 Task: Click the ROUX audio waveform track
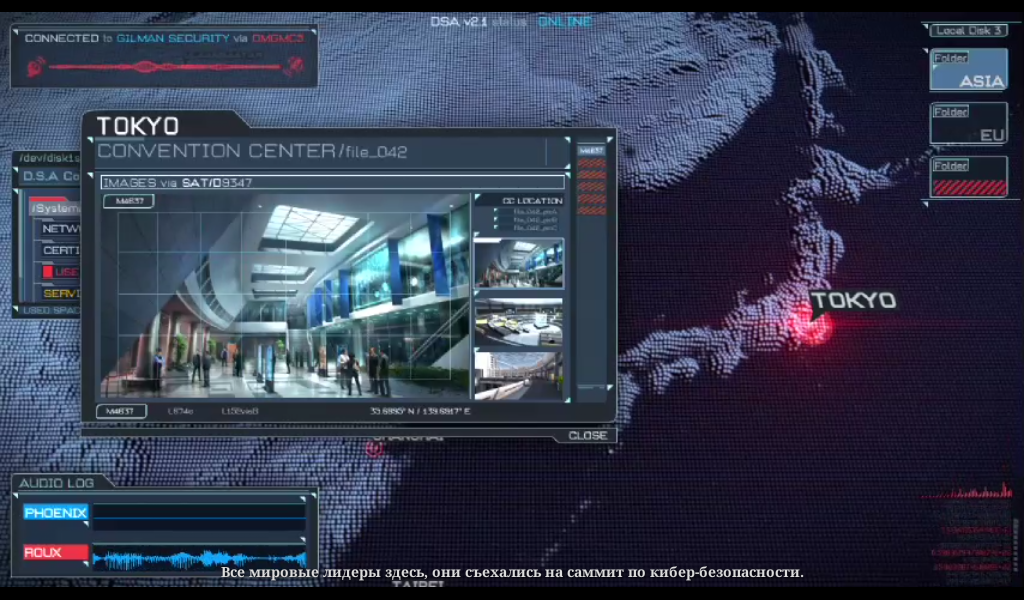tap(199, 558)
